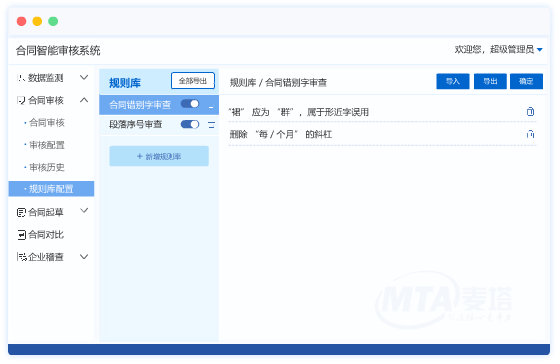This screenshot has height=364, width=560.
Task: Click the rule text '裙' 应为 '群'
Action: tap(299, 112)
